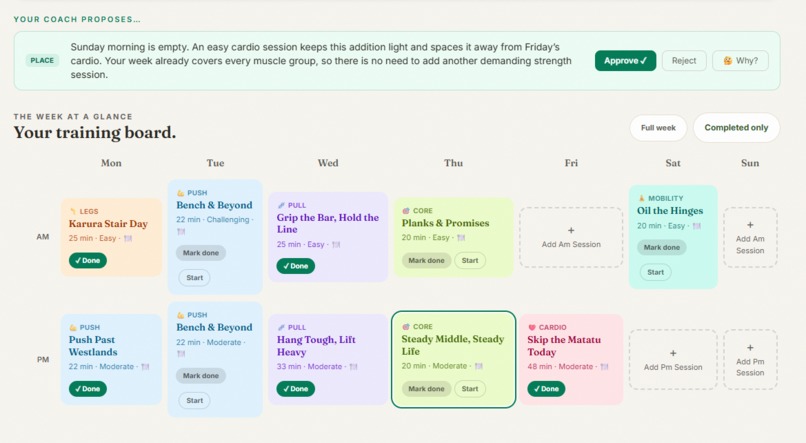Open the Oil the Hinges title

(670, 211)
